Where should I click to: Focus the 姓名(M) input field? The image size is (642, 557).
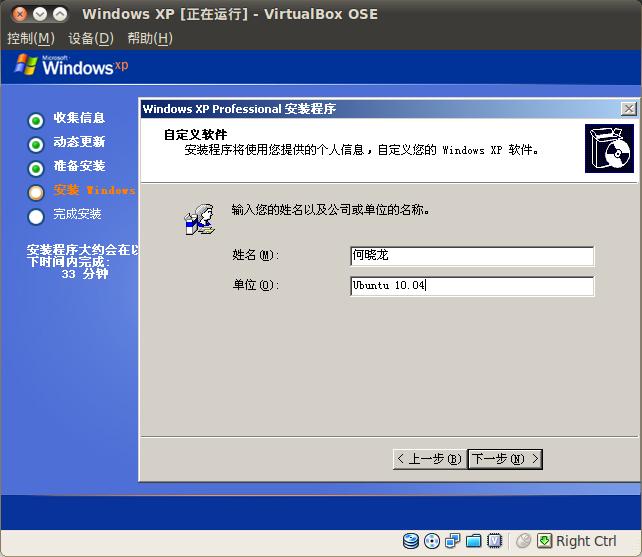pyautogui.click(x=472, y=256)
